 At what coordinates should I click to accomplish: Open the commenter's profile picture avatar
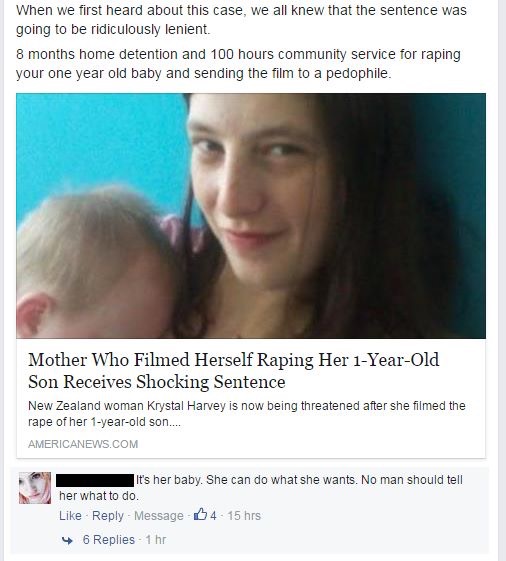[35, 488]
